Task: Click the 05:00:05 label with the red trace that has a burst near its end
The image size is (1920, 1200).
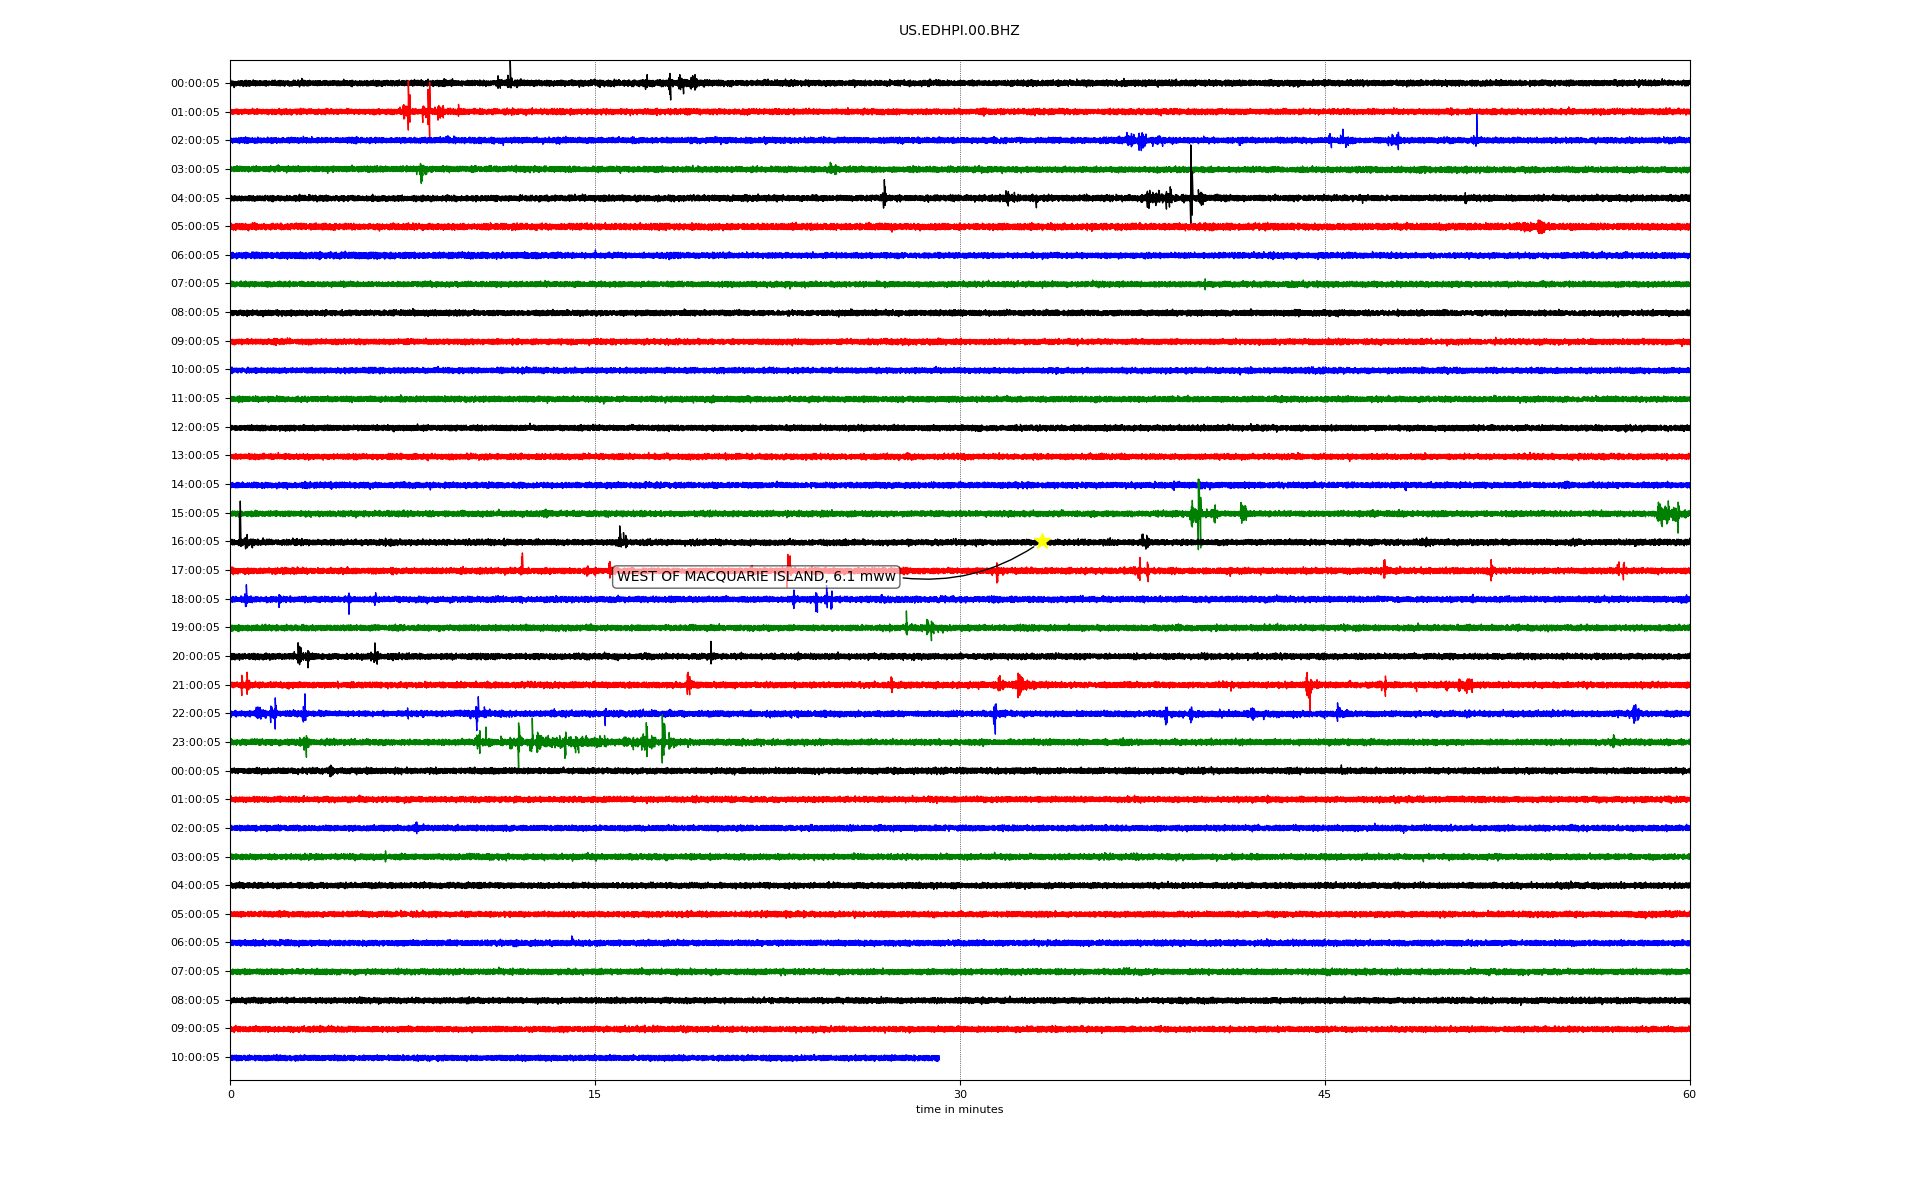Action: (x=195, y=227)
